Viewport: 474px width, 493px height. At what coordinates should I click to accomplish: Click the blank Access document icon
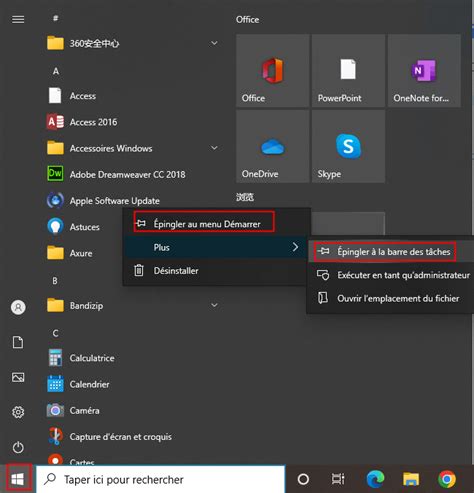click(55, 96)
